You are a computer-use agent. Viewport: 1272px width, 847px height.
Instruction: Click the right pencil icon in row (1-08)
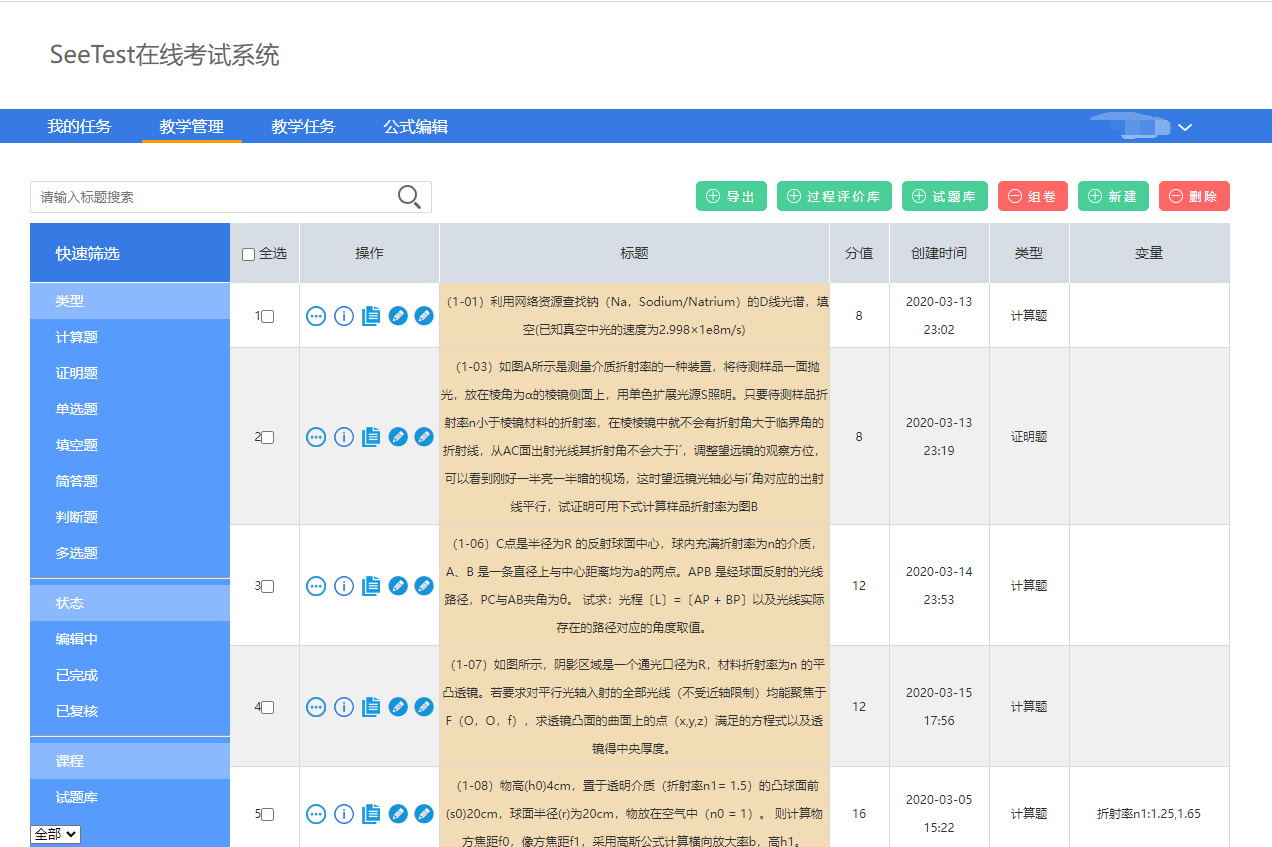424,814
